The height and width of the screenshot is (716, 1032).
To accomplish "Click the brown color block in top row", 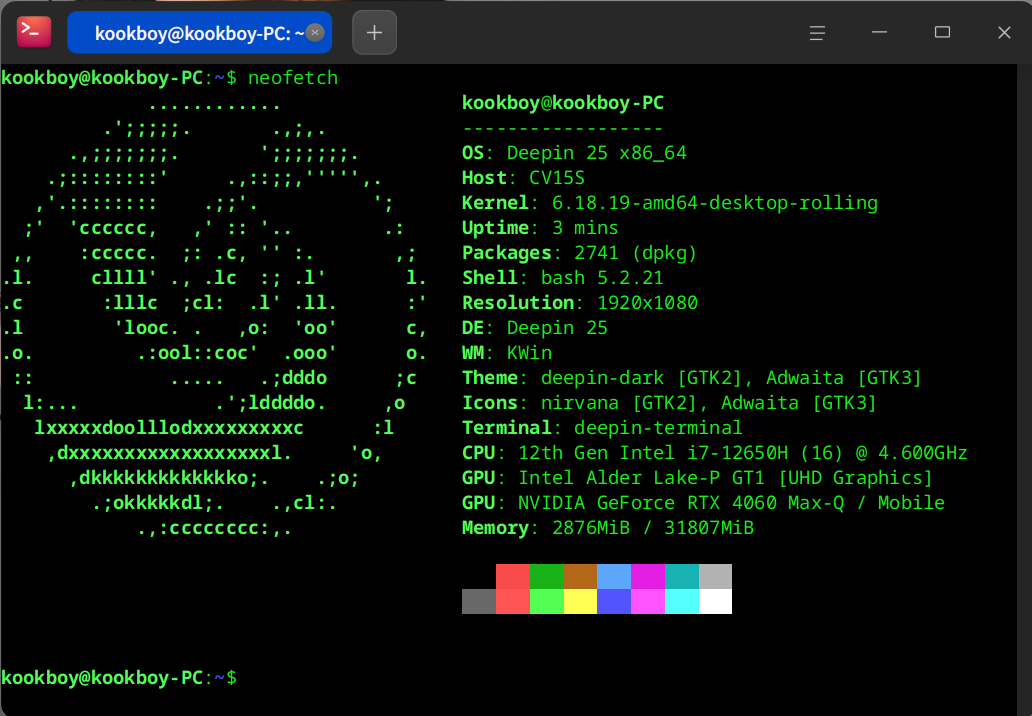I will click(580, 576).
